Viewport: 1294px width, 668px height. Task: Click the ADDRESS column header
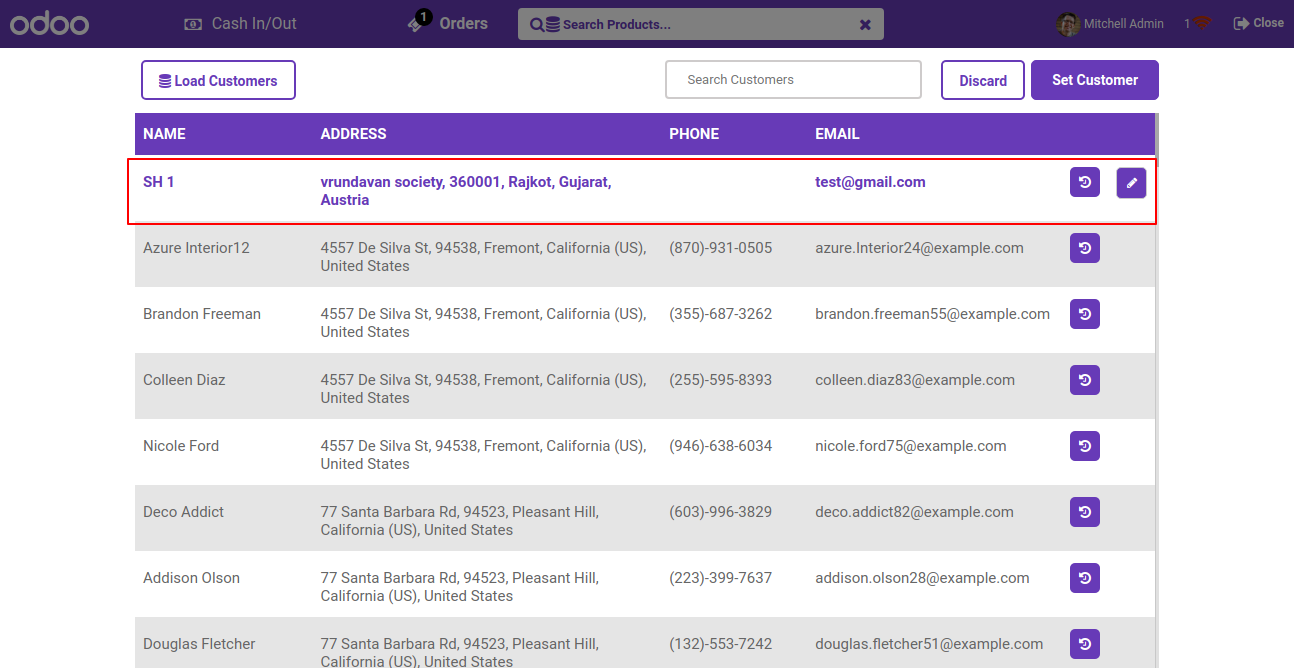(353, 134)
